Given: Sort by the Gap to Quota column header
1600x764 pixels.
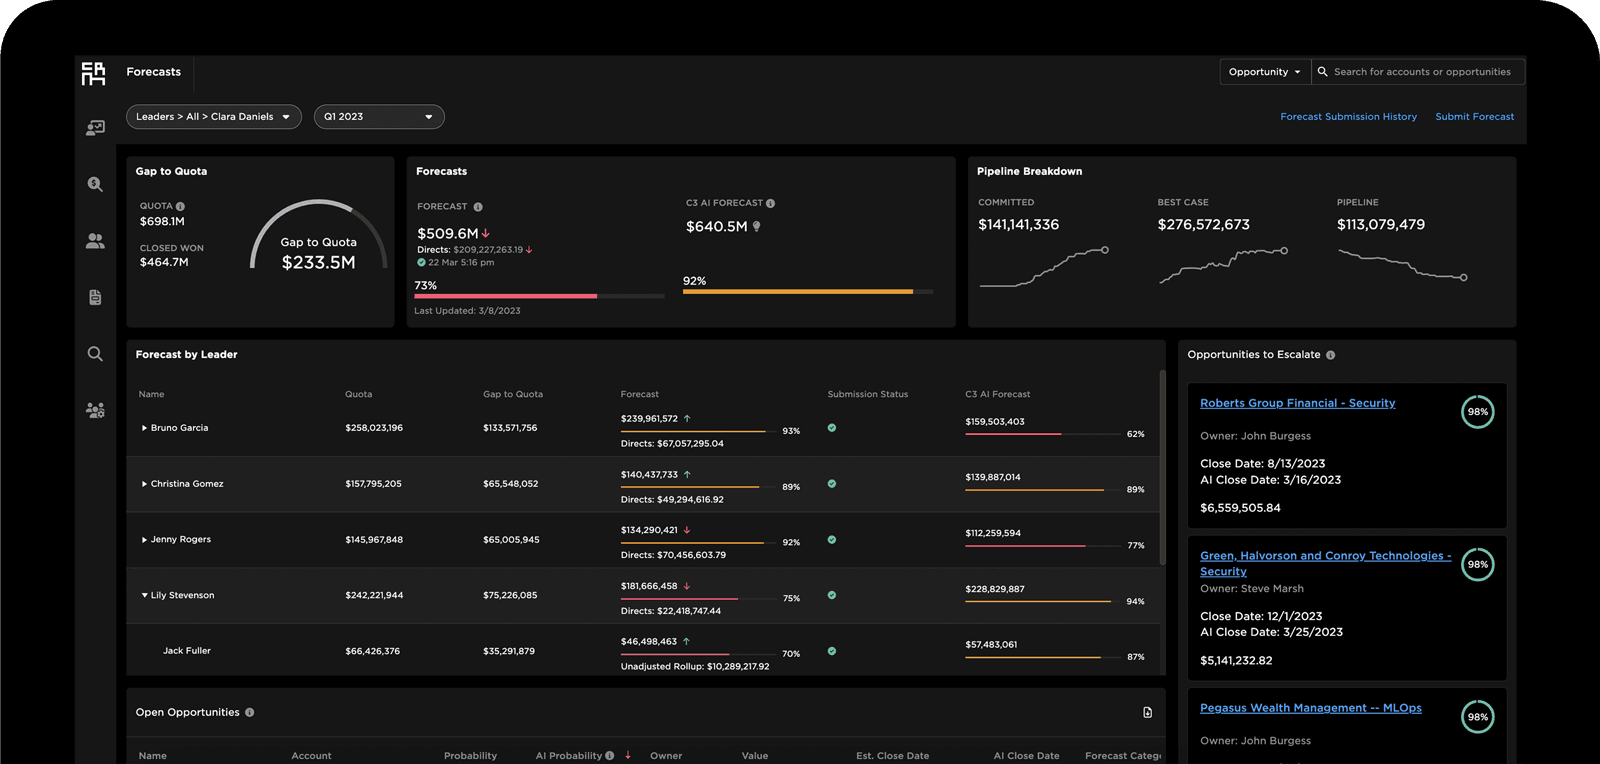Looking at the screenshot, I should 513,394.
